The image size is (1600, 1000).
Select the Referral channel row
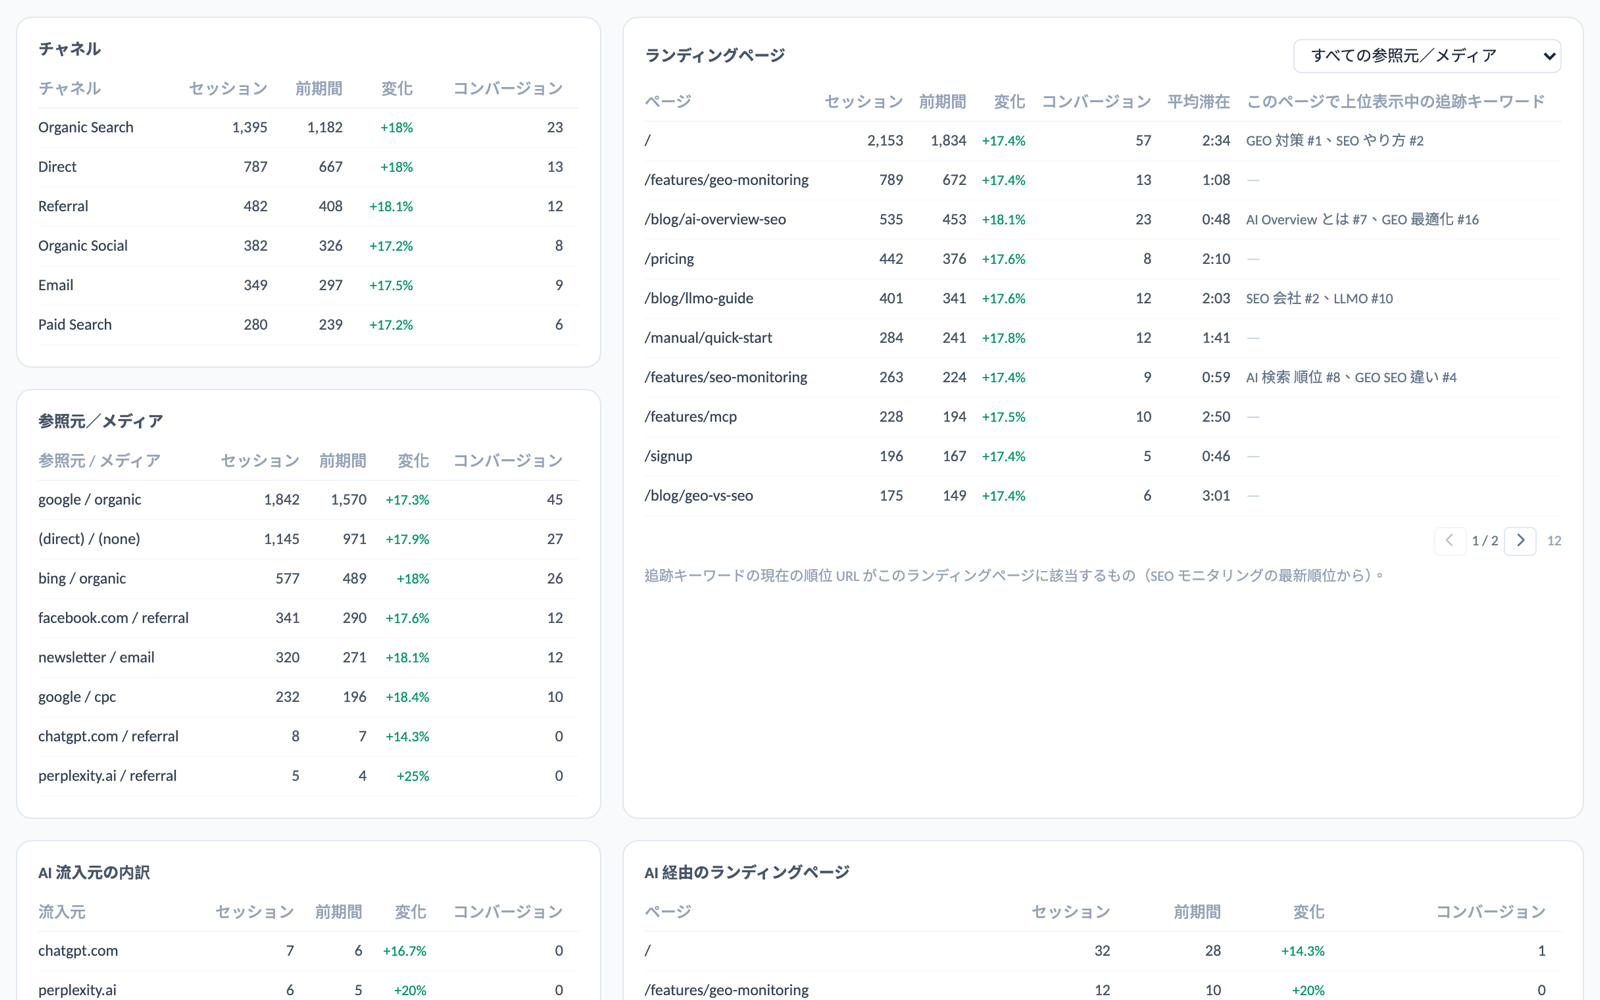(308, 206)
